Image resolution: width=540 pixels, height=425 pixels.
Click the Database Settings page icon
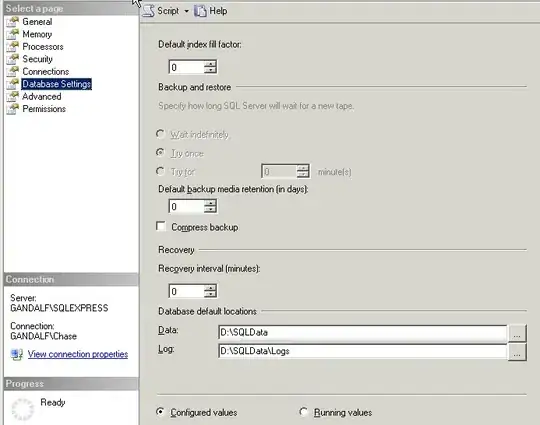tap(13, 84)
